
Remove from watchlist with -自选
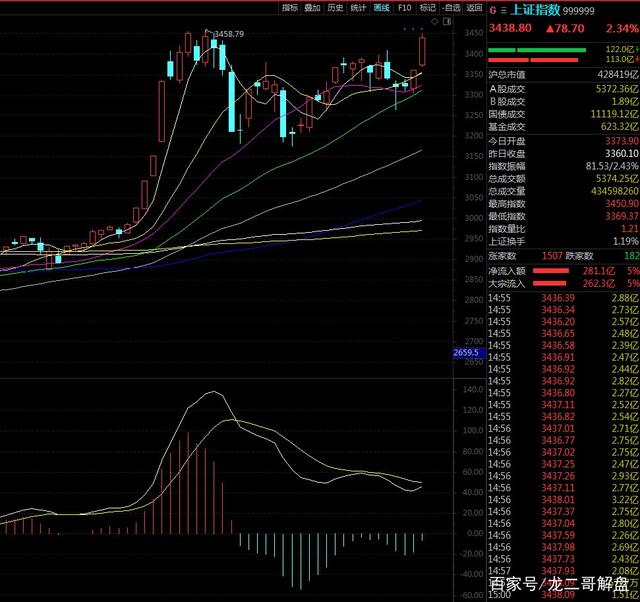(x=450, y=7)
